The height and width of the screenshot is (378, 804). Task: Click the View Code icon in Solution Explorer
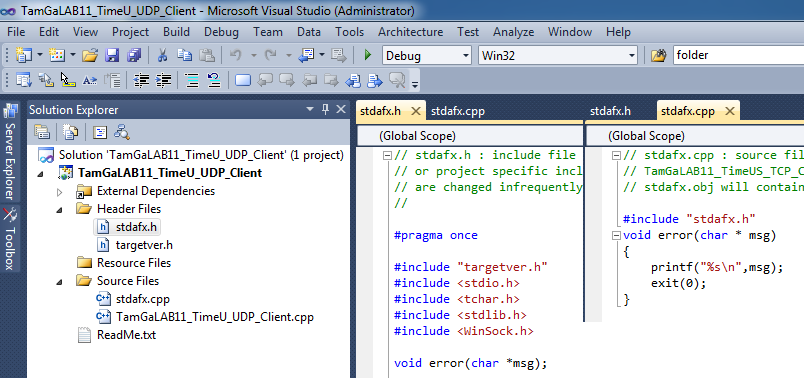(x=99, y=132)
